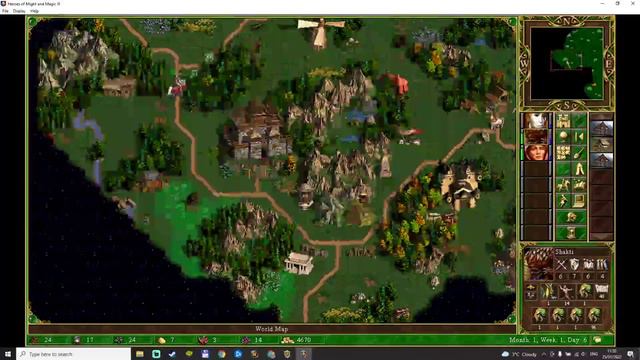Viewport: 640px width, 360px height.
Task: Click the Knowledge skill icon
Action: pos(602,264)
